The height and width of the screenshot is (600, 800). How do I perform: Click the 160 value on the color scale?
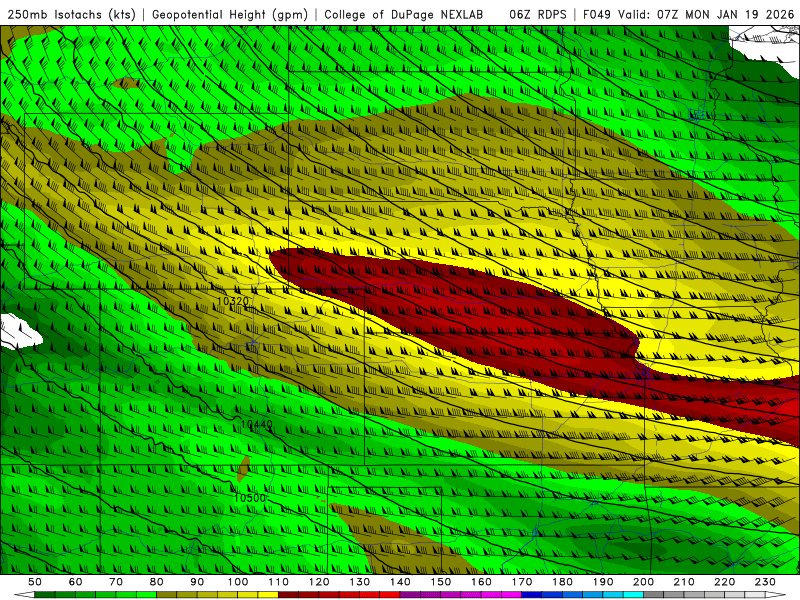(x=481, y=582)
